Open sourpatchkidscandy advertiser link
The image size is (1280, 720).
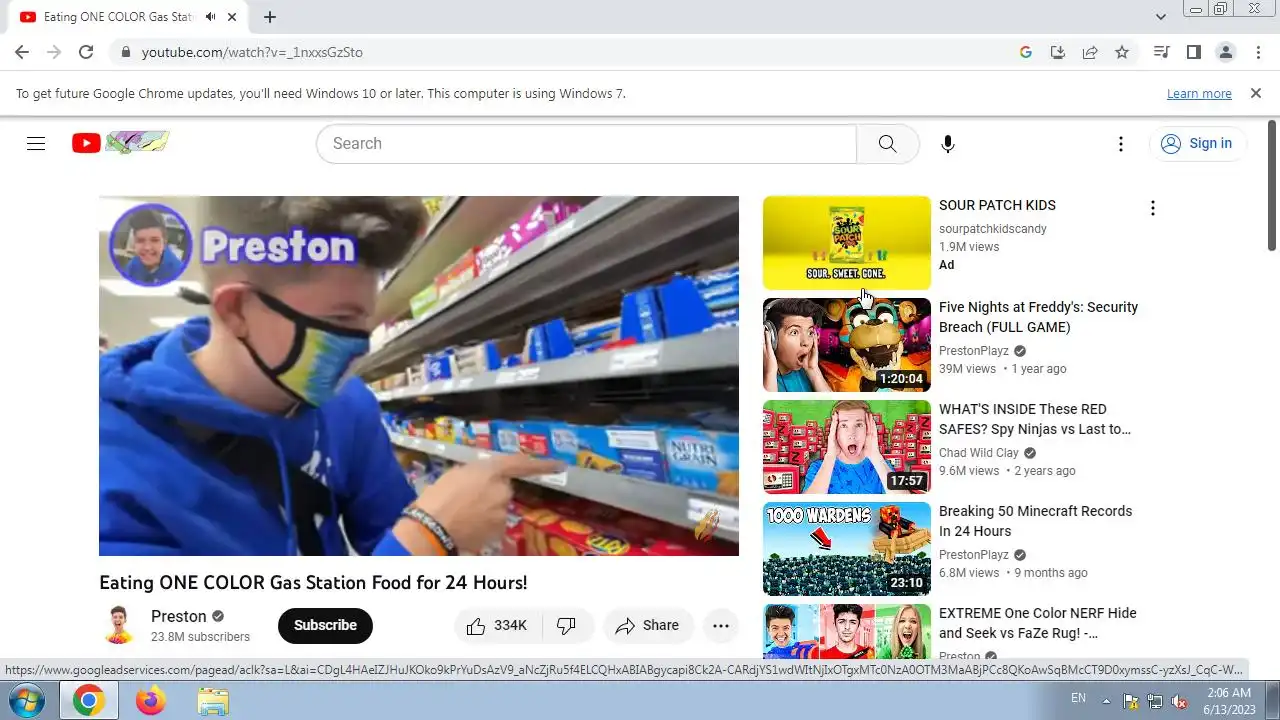(993, 229)
